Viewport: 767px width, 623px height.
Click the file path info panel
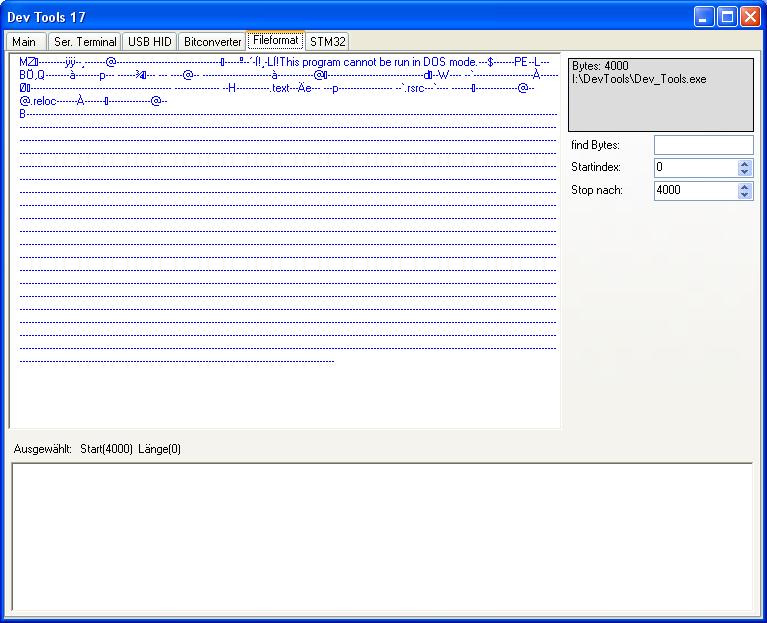click(x=660, y=95)
